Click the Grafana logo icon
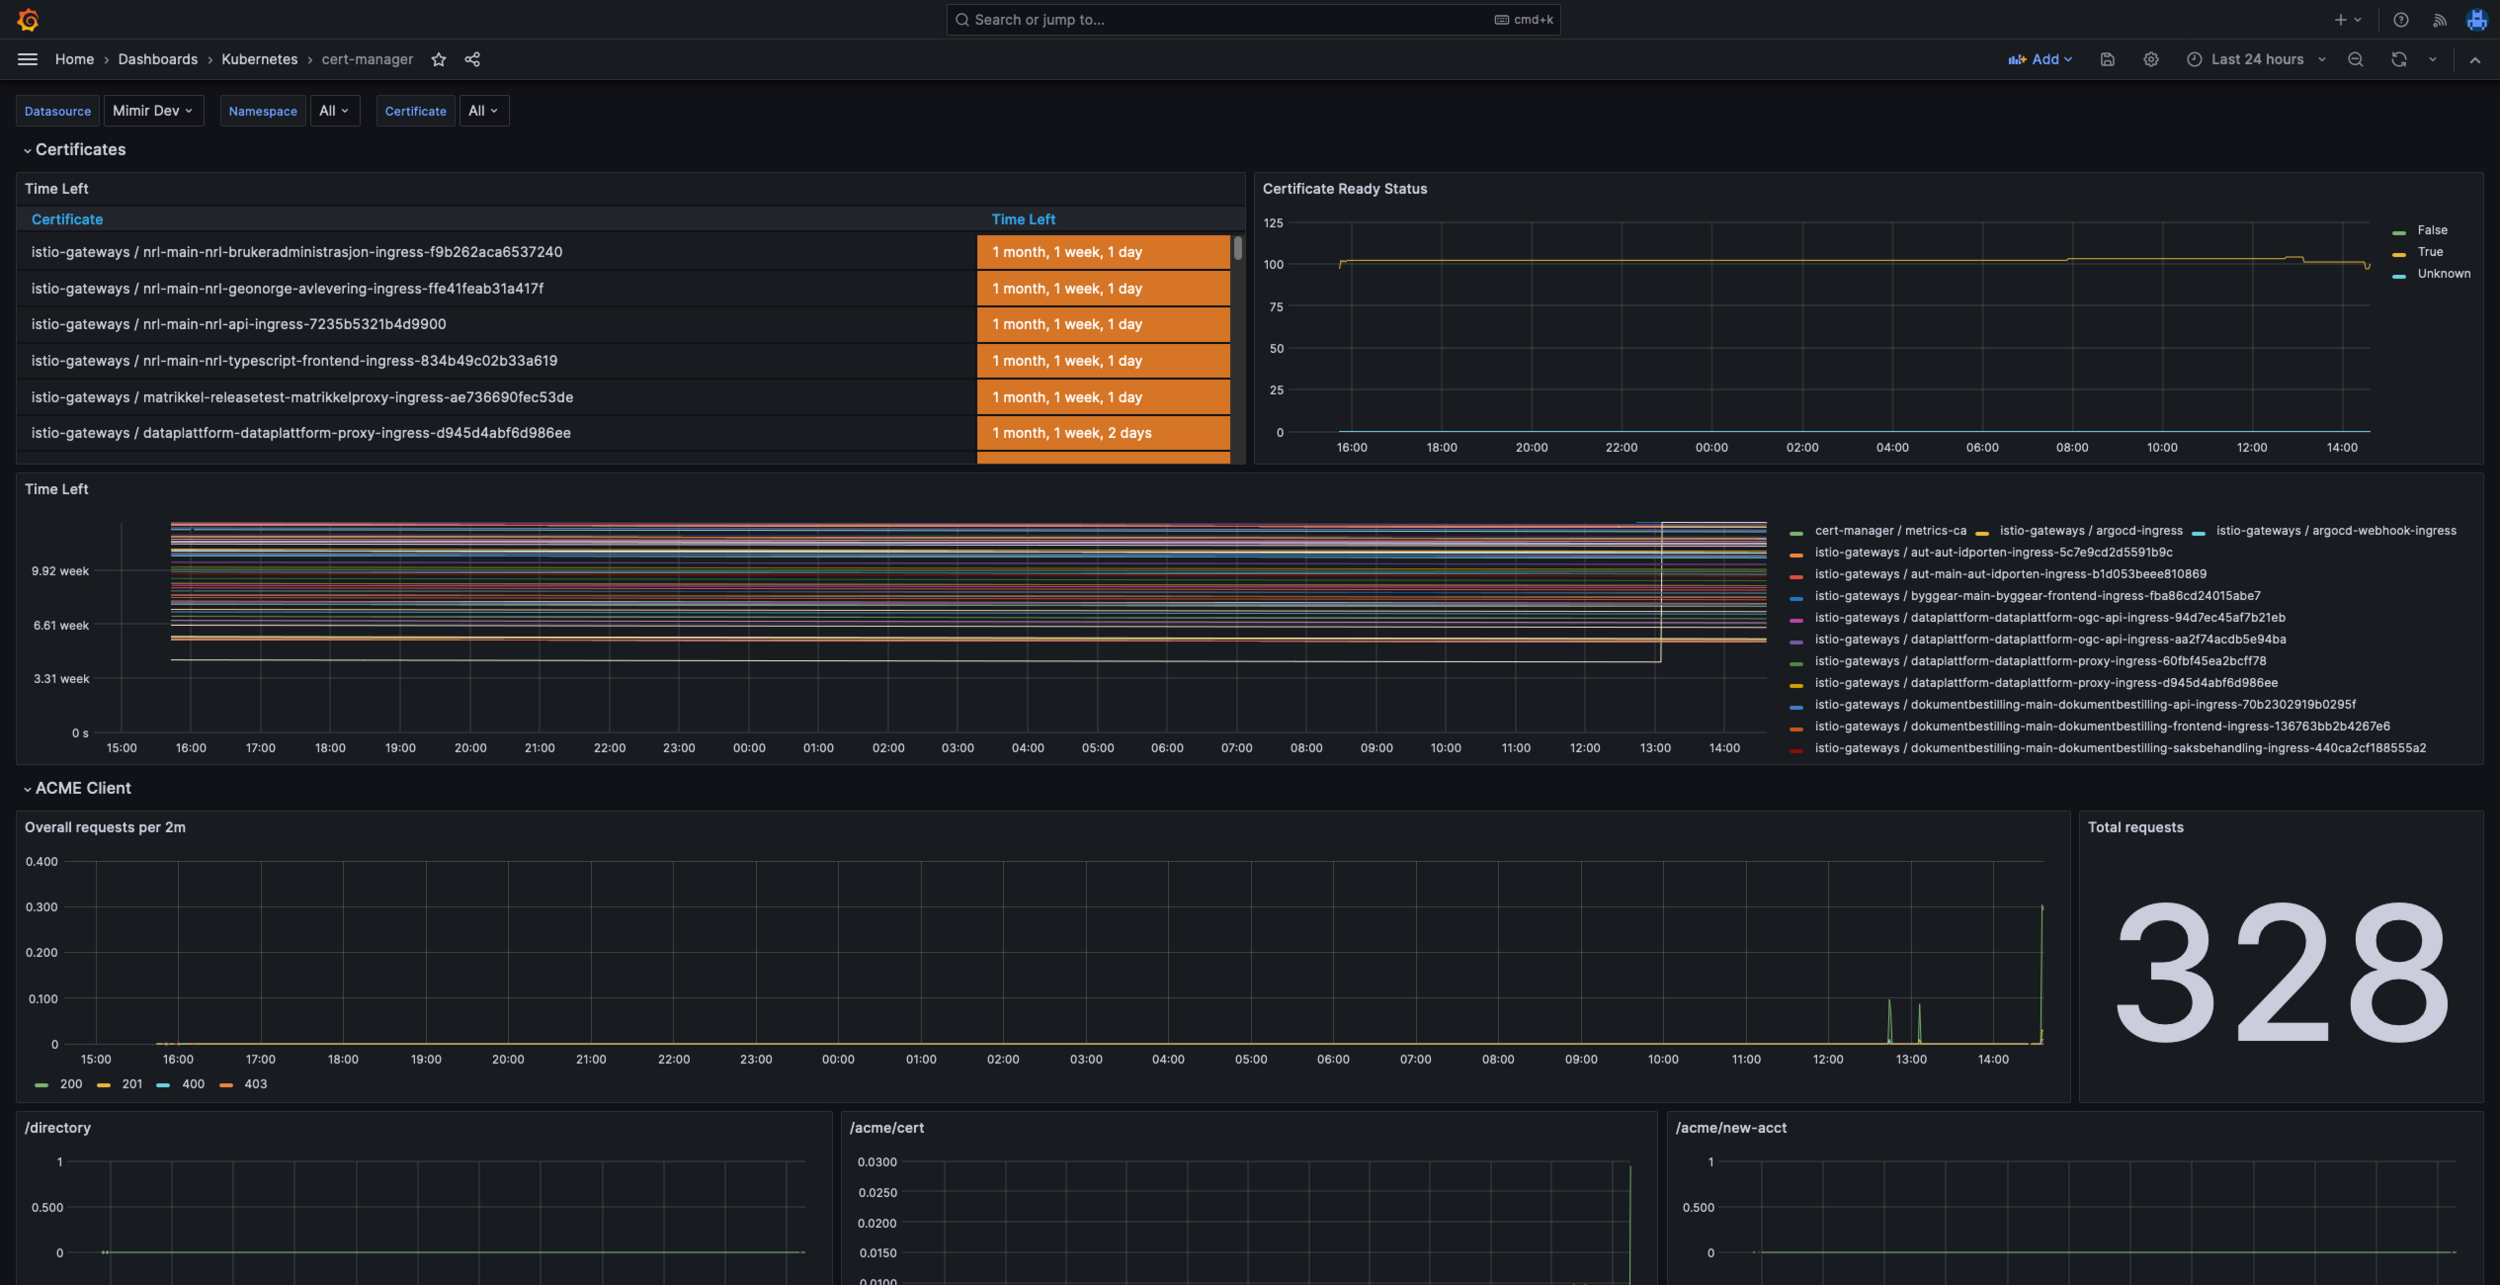2500x1285 pixels. click(x=28, y=19)
